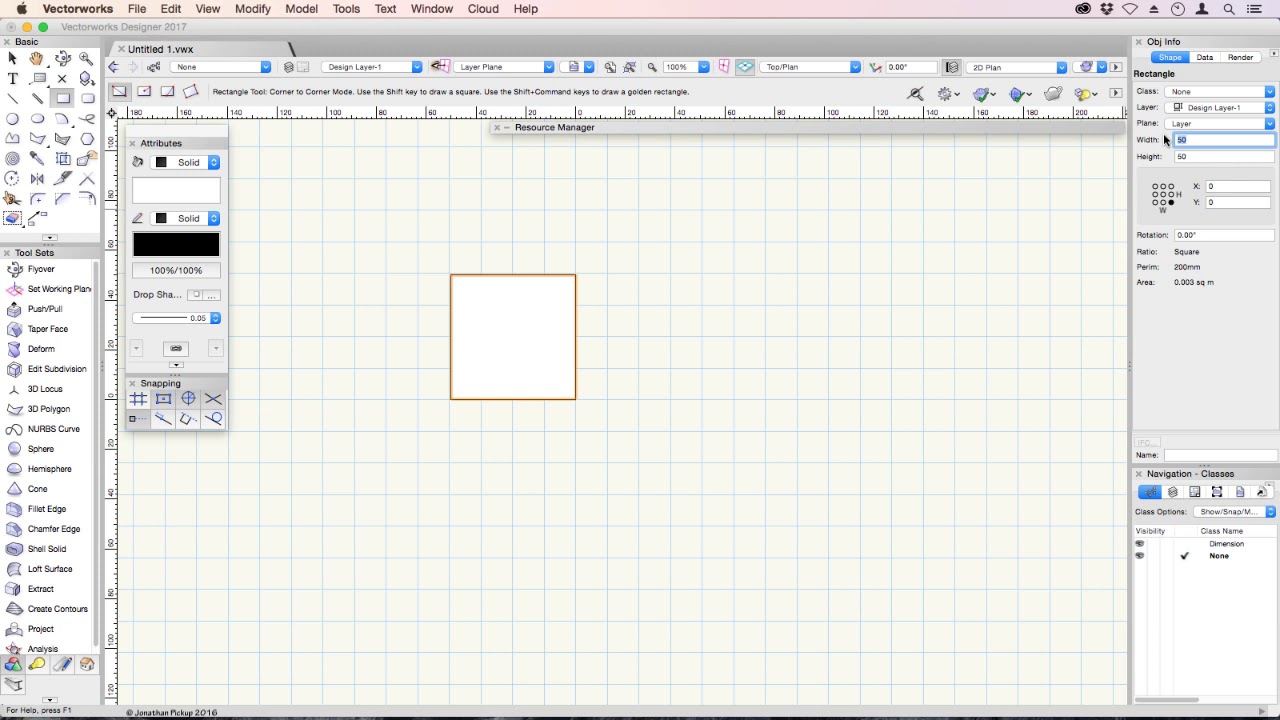Open the Top/Plan view dropdown
Screen dimensions: 1280x720
810,67
